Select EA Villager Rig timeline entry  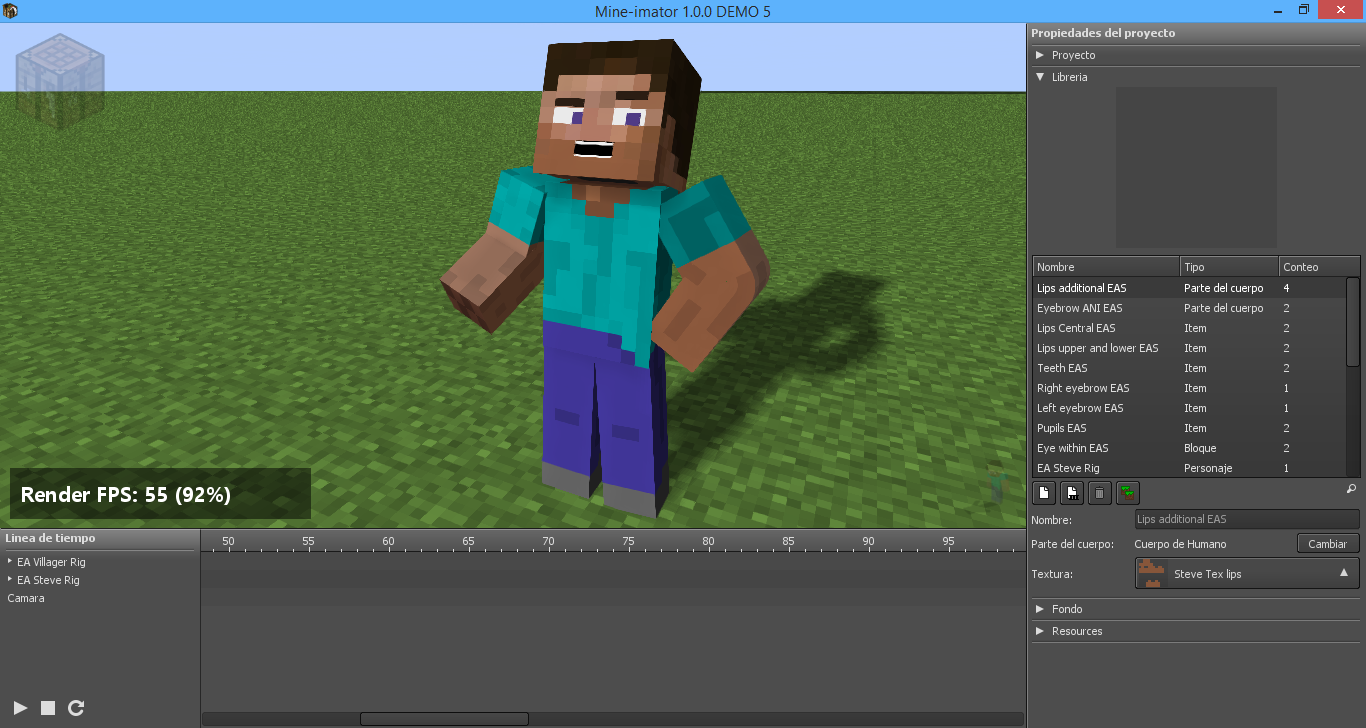point(51,562)
